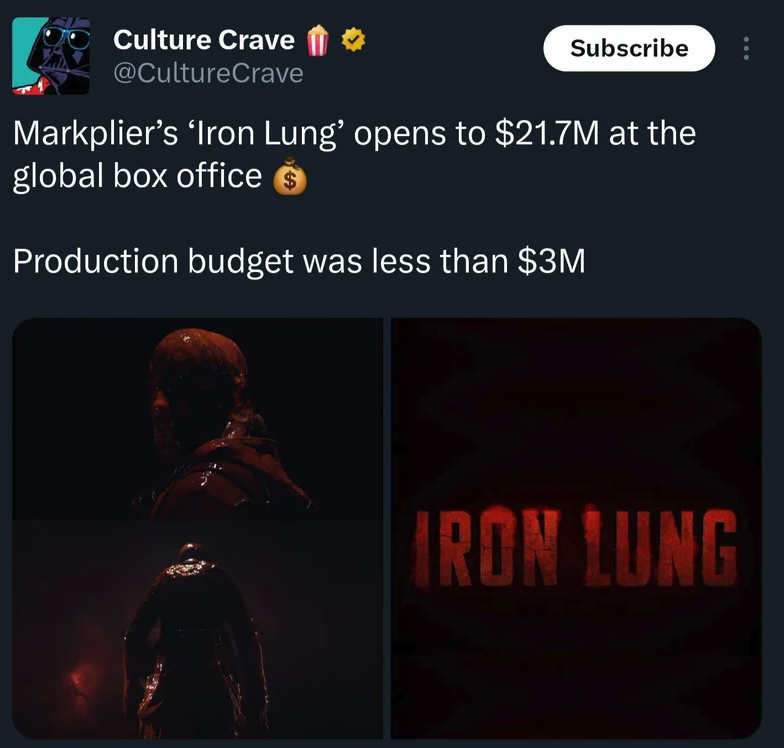Image resolution: width=784 pixels, height=748 pixels.
Task: Open the @CultureCrave handle link
Action: coord(208,74)
